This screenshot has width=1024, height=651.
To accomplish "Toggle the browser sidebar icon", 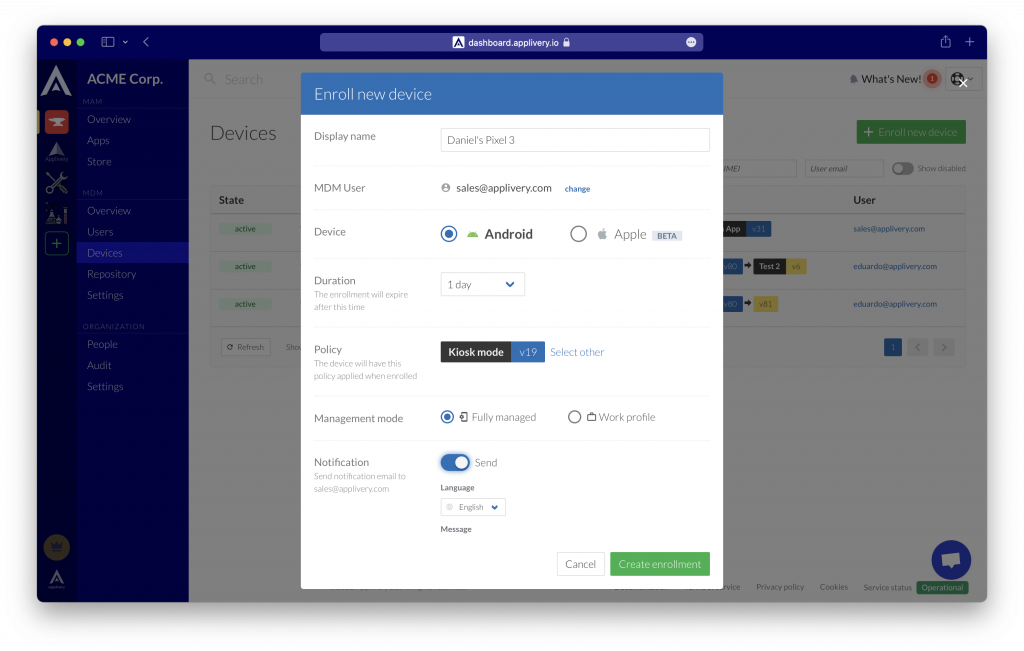I will coord(108,42).
